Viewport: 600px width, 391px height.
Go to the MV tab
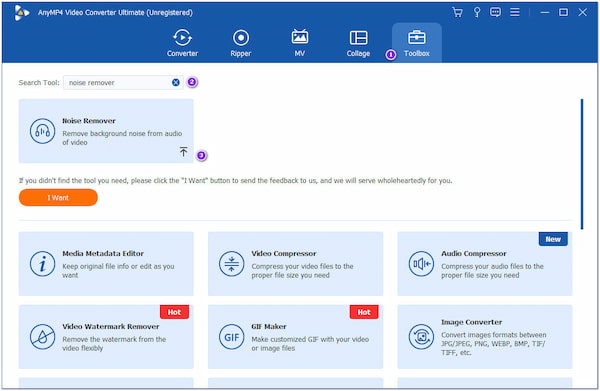[x=300, y=42]
